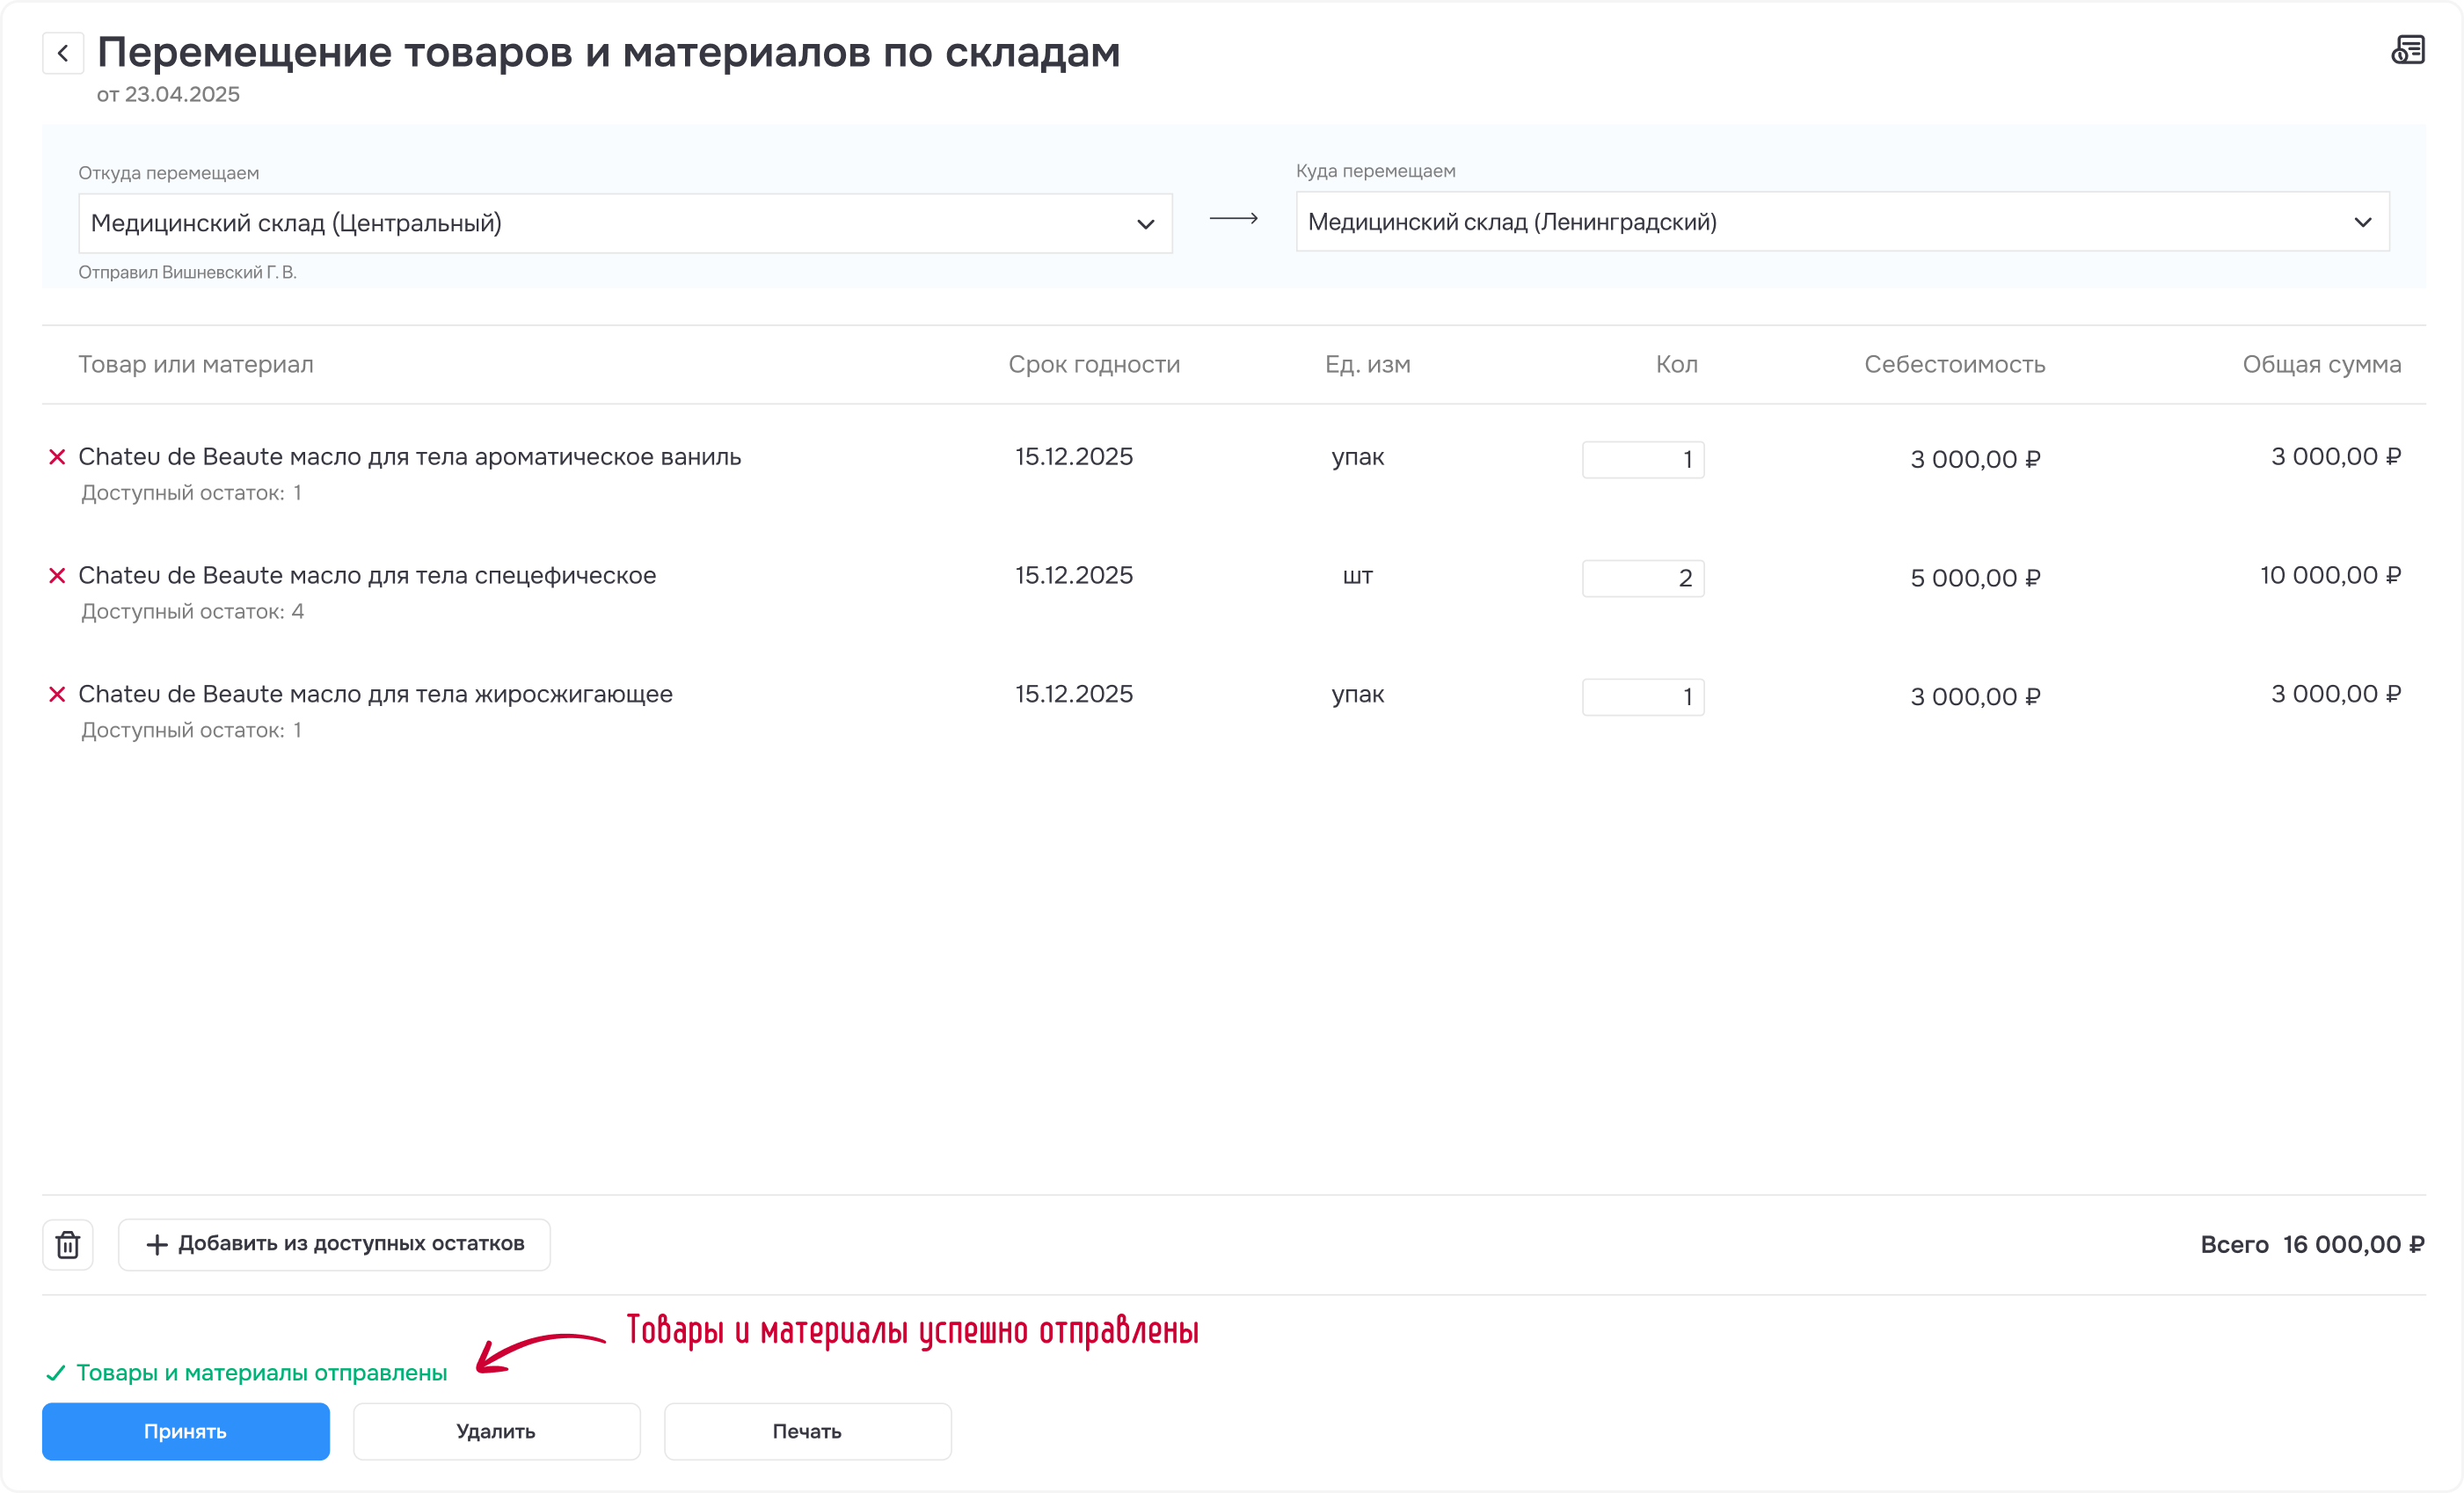
Task: Click the Добавить из доступных остатков button
Action: (335, 1245)
